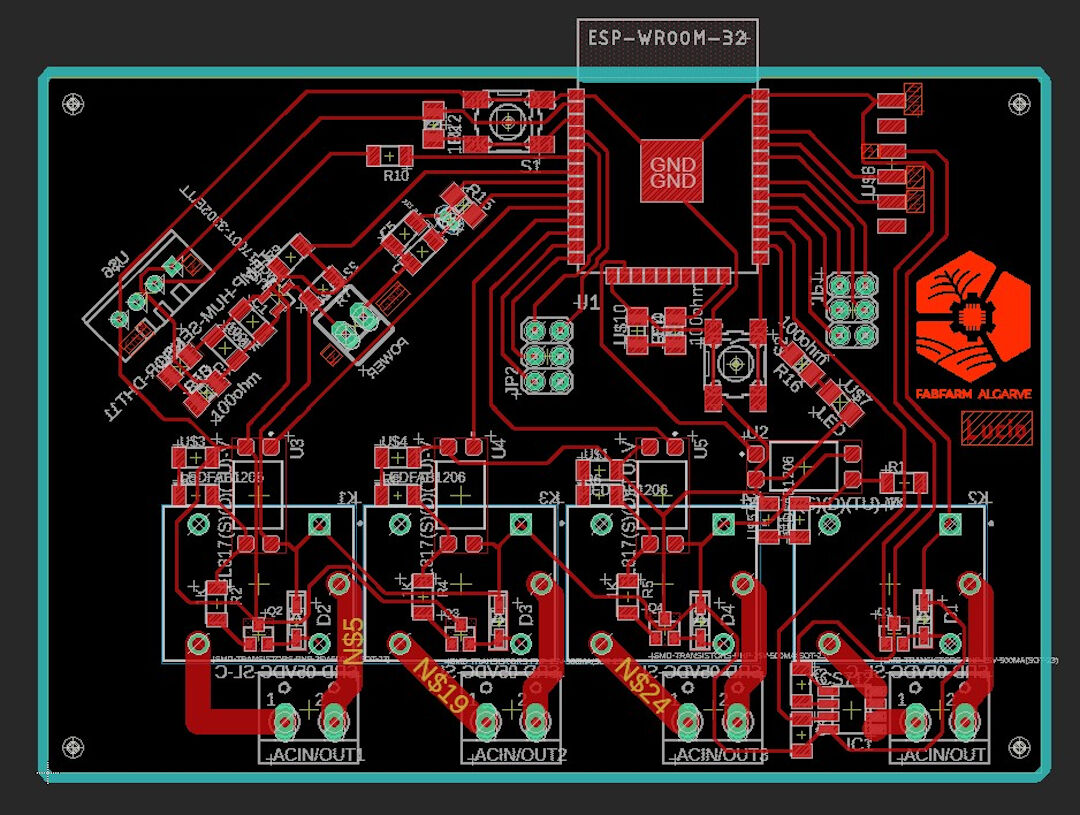Click the U1 reference designator
Image resolution: width=1080 pixels, height=815 pixels.
point(588,302)
